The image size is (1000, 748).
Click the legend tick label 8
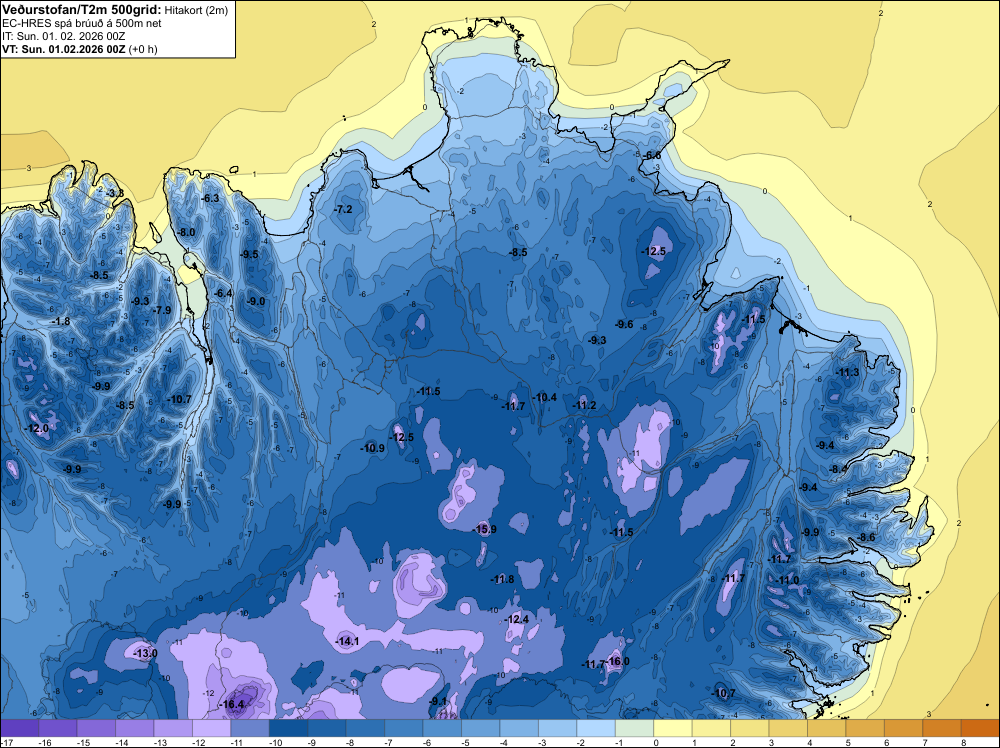pos(963,742)
